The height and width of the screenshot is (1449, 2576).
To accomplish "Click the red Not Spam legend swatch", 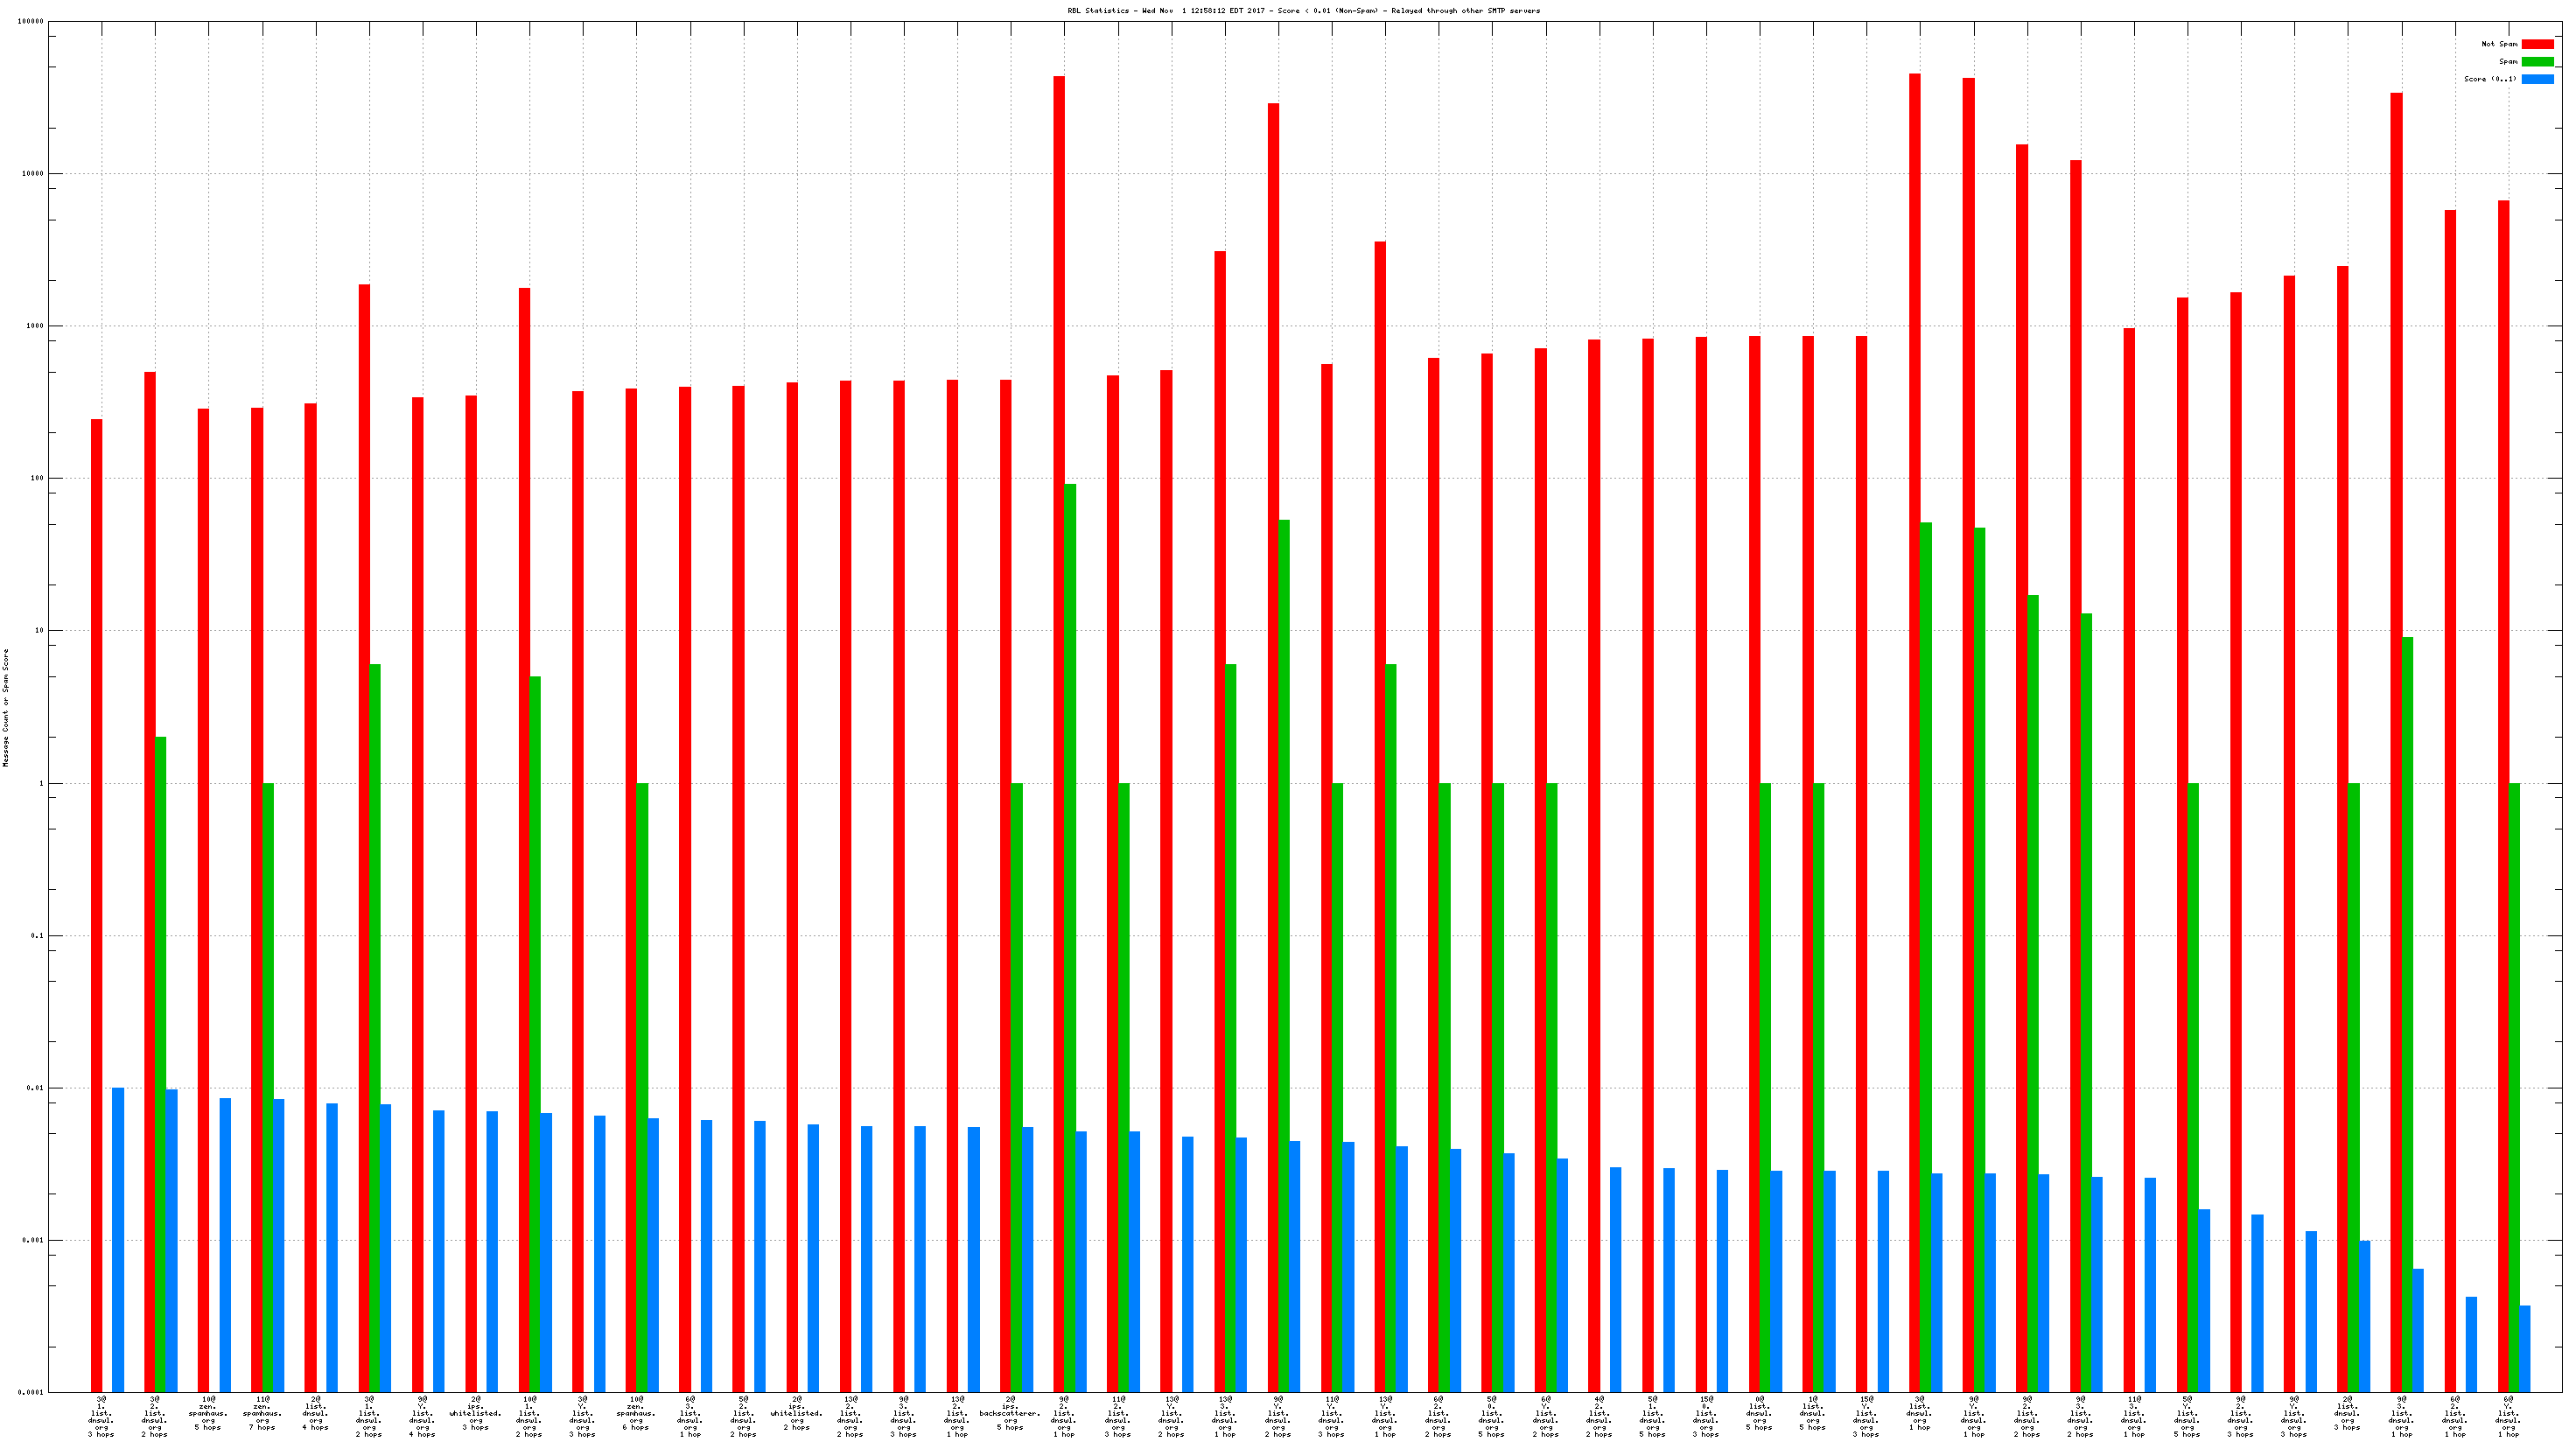I will tap(2537, 44).
